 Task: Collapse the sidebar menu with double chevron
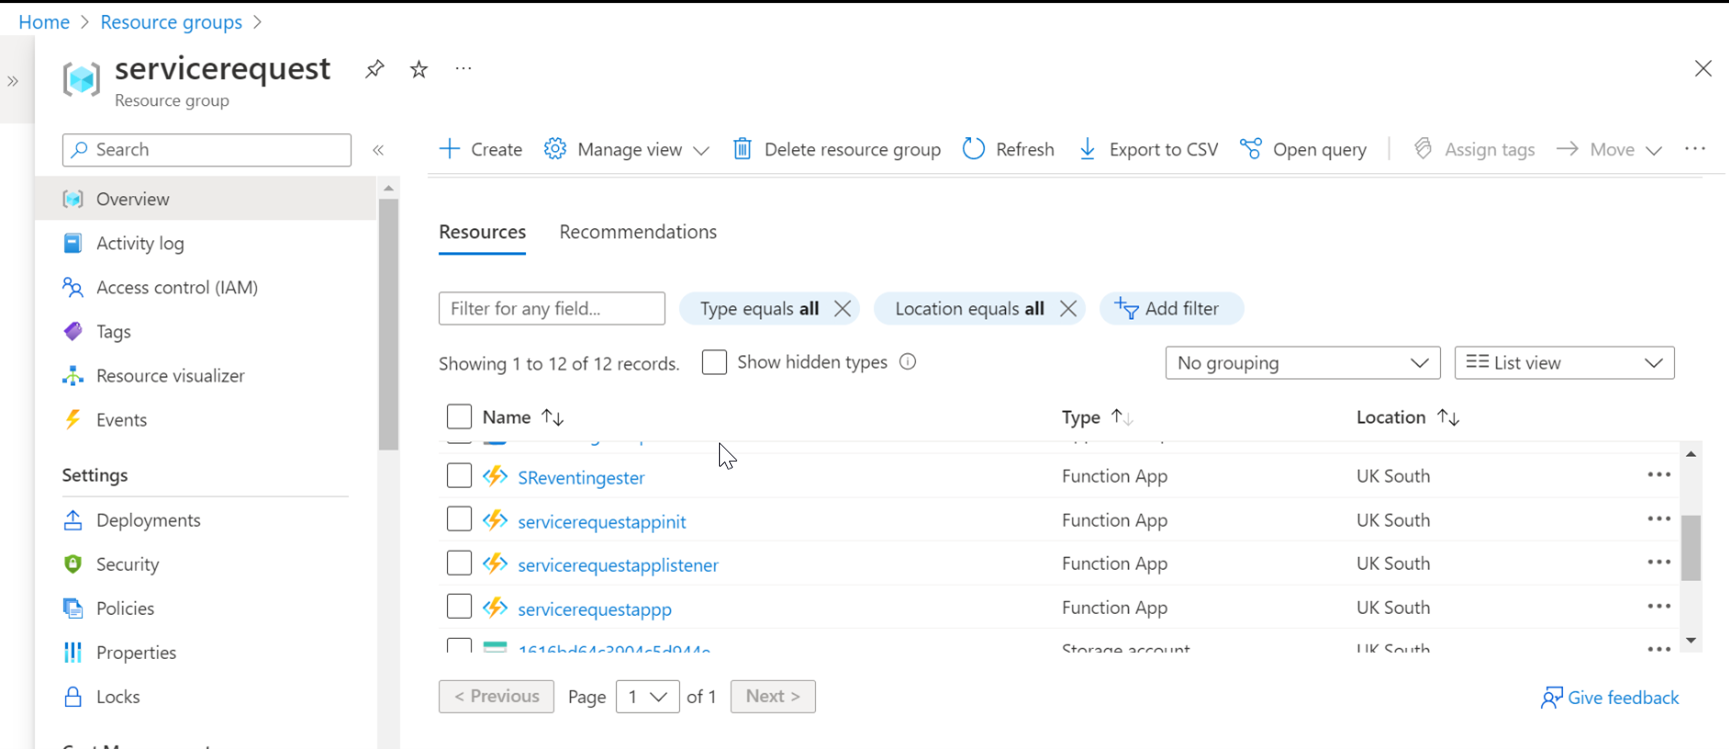tap(378, 150)
